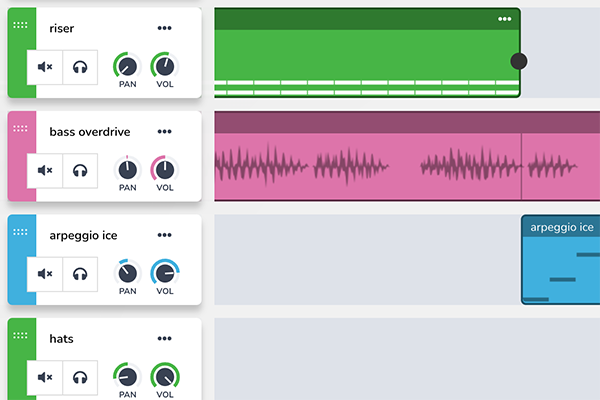This screenshot has width=600, height=400.
Task: Open hats track options menu
Action: pos(165,338)
